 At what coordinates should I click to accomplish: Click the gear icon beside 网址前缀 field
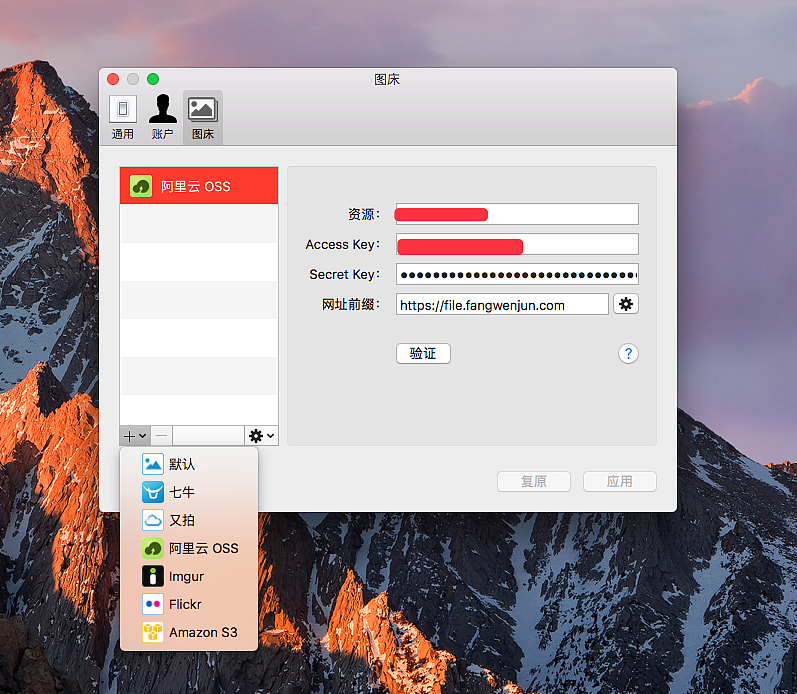(x=626, y=304)
